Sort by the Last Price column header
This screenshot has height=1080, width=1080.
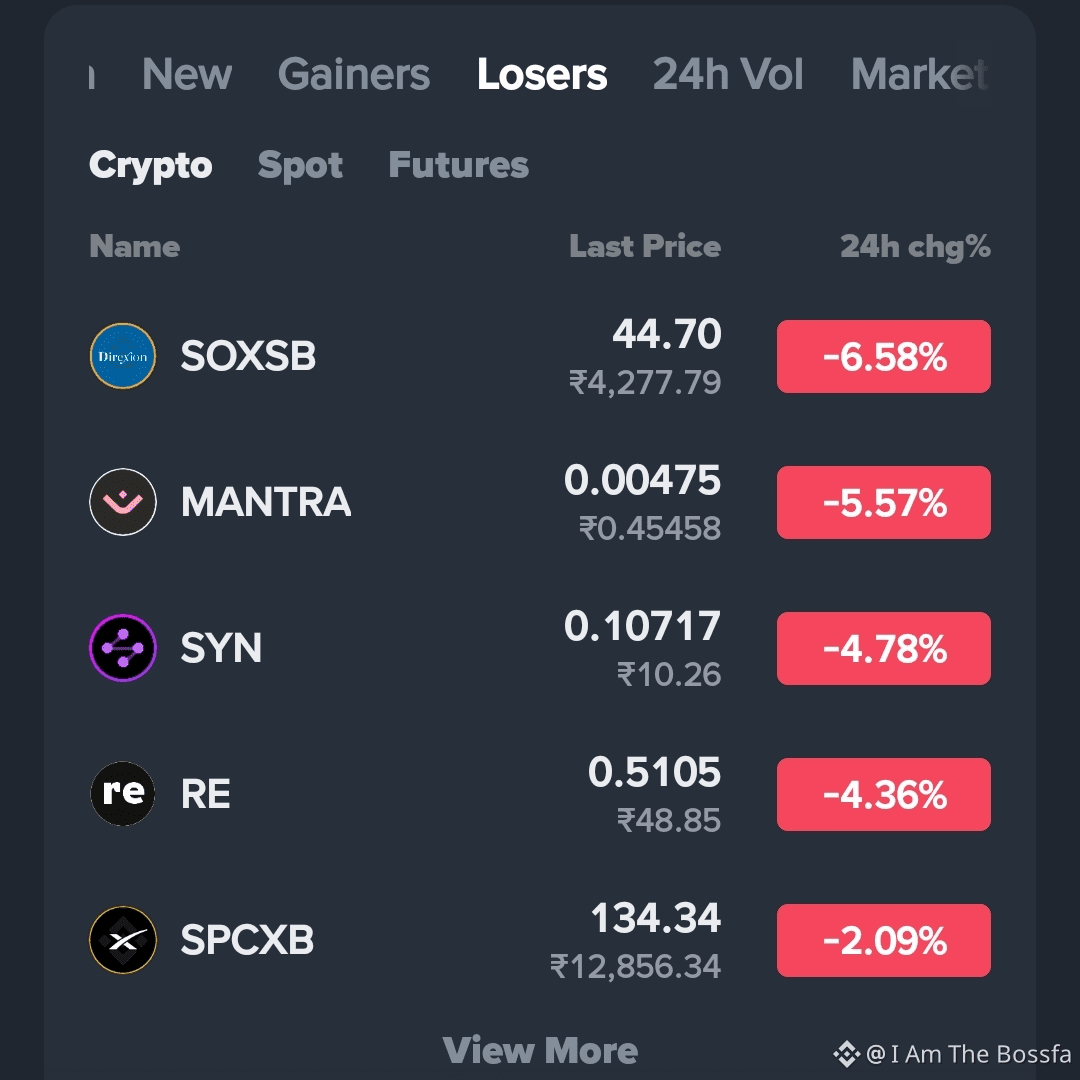[645, 247]
